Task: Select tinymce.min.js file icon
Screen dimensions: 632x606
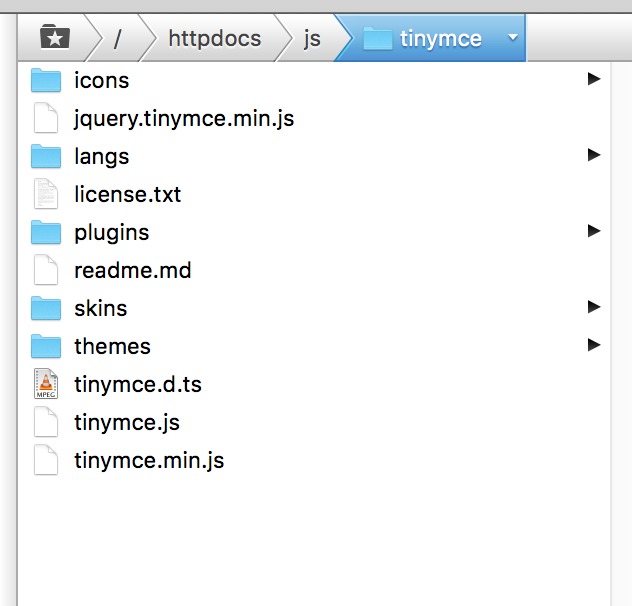Action: 46,460
